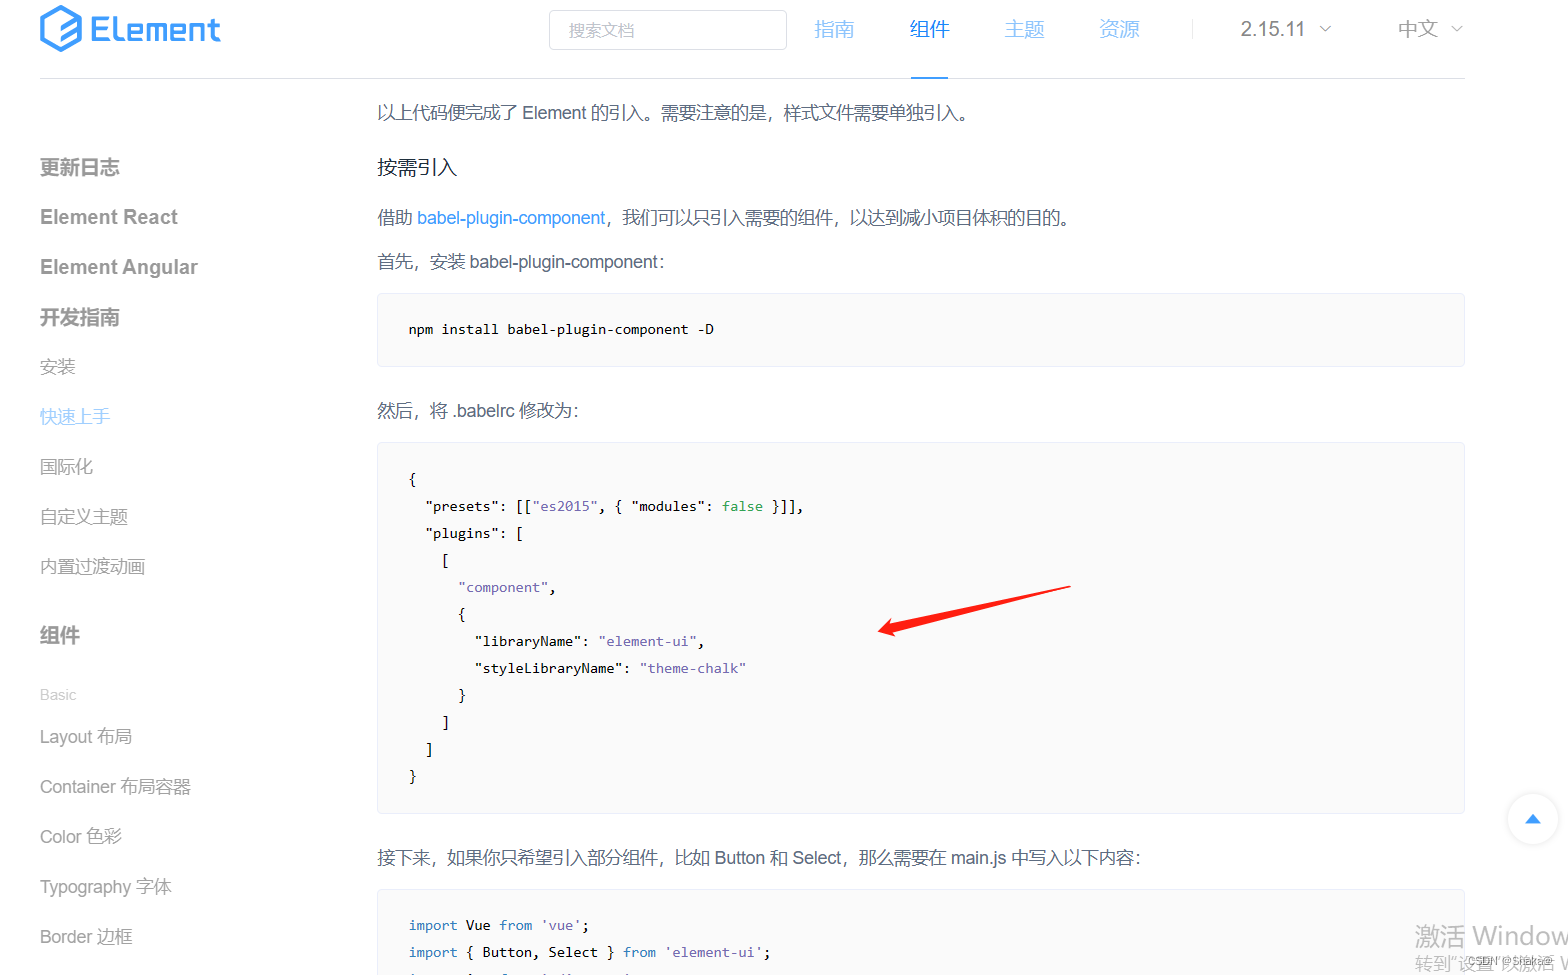Go to Element React
The width and height of the screenshot is (1568, 975).
(109, 217)
